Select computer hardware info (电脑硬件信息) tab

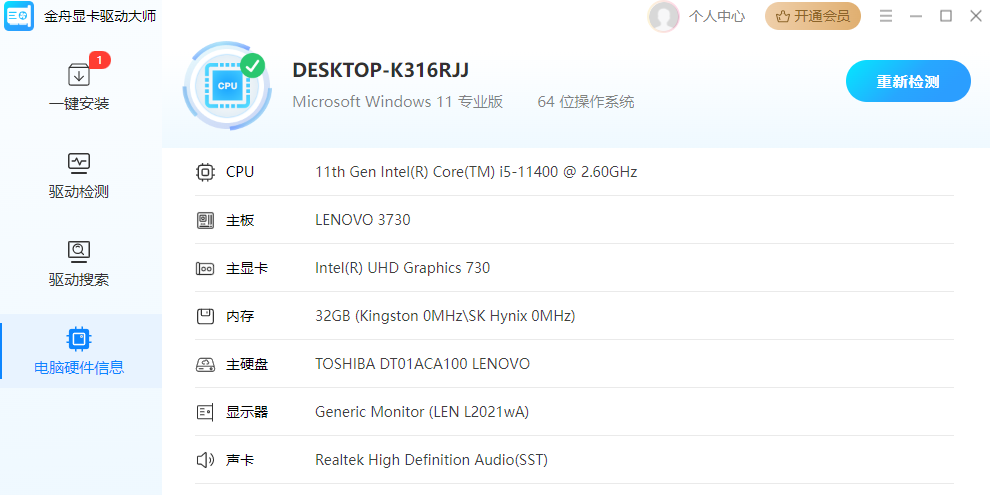tap(79, 350)
